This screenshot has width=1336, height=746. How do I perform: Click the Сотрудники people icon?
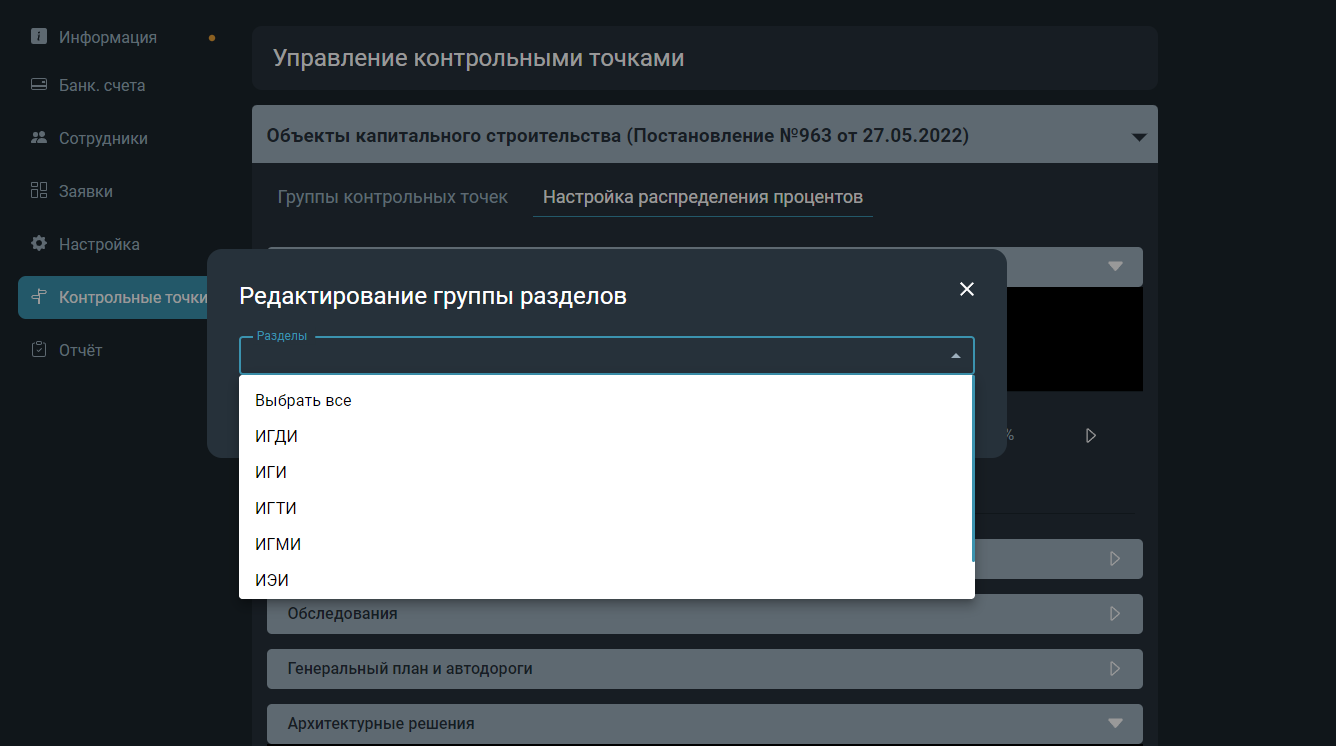pos(39,138)
